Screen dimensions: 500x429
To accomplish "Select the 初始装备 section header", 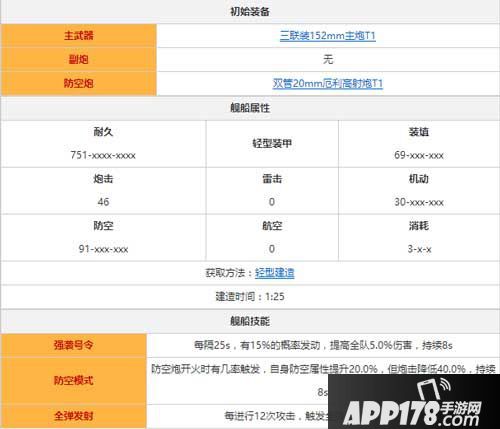I will coord(250,12).
